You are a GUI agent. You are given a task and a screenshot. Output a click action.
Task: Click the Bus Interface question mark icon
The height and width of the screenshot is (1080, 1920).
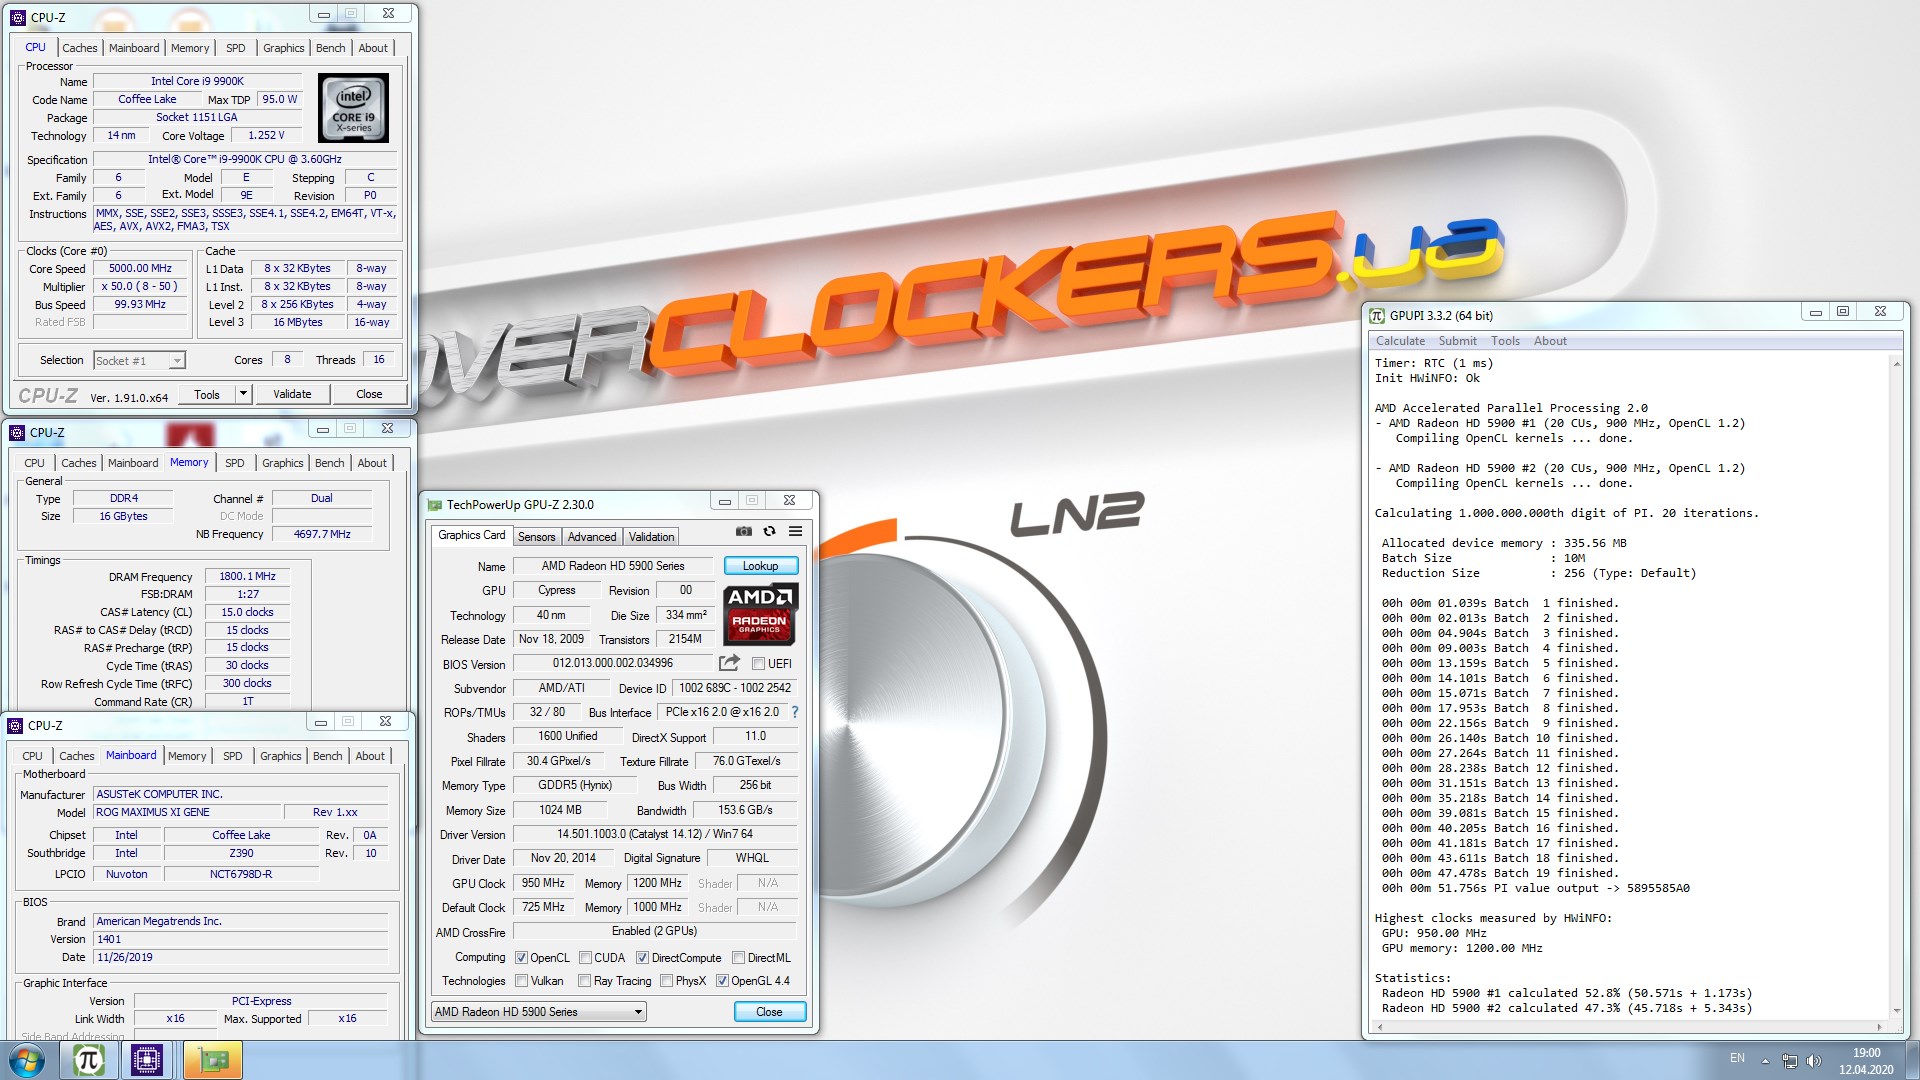[x=795, y=712]
